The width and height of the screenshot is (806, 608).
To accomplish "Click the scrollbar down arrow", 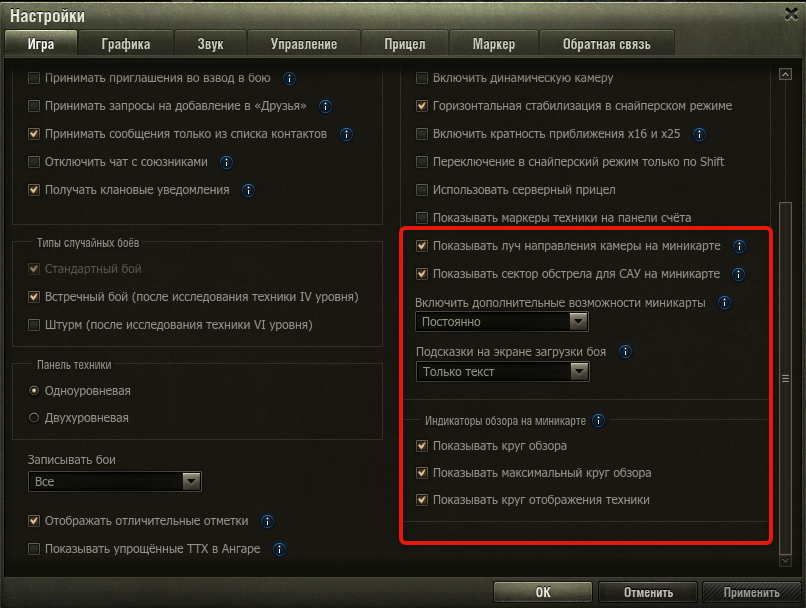I will coord(785,561).
